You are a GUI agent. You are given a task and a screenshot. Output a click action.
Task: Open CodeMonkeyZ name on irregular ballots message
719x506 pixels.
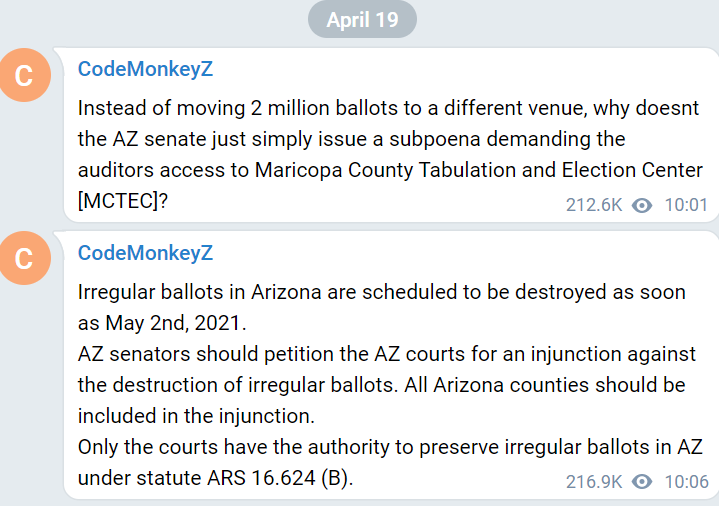pos(145,253)
